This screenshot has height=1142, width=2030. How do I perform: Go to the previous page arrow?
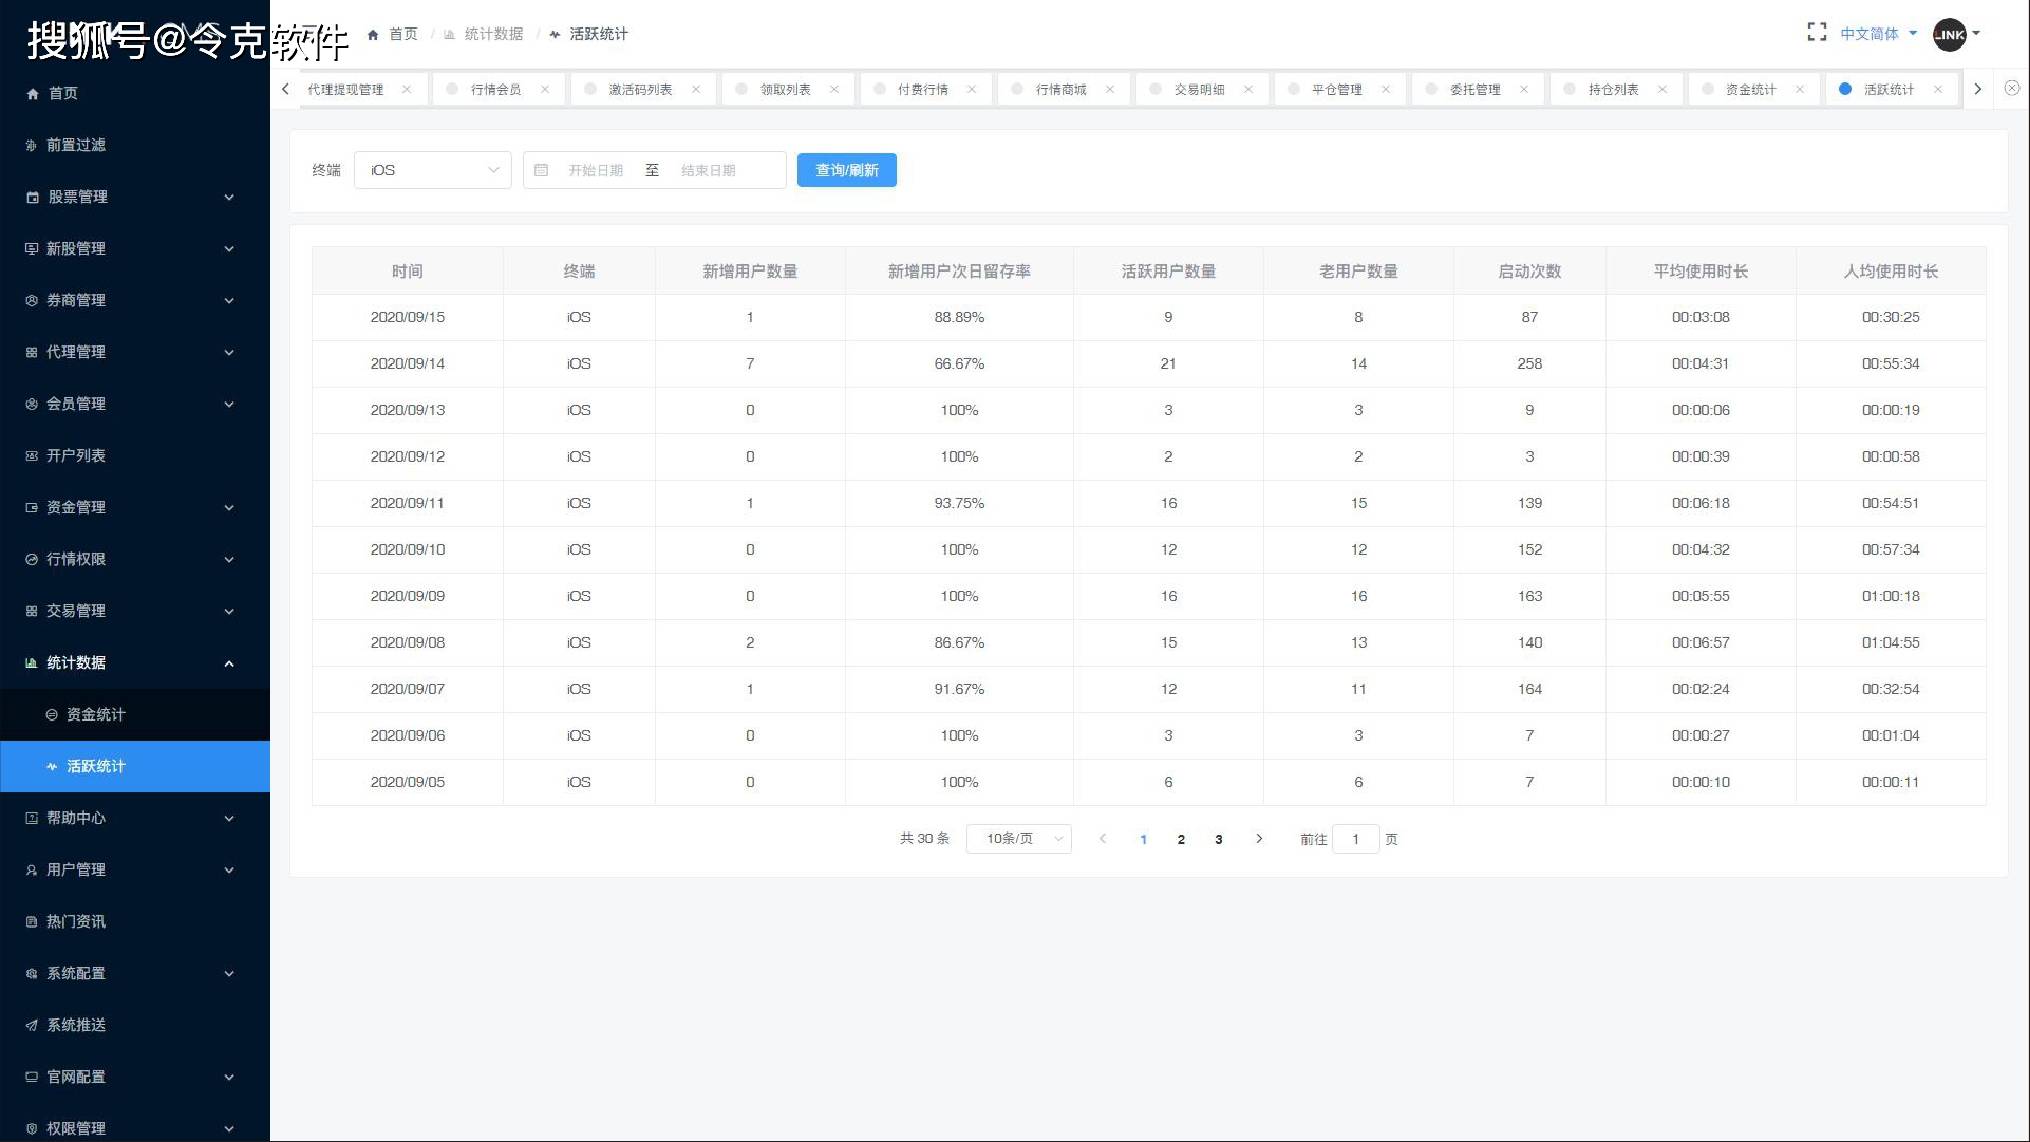coord(1103,839)
